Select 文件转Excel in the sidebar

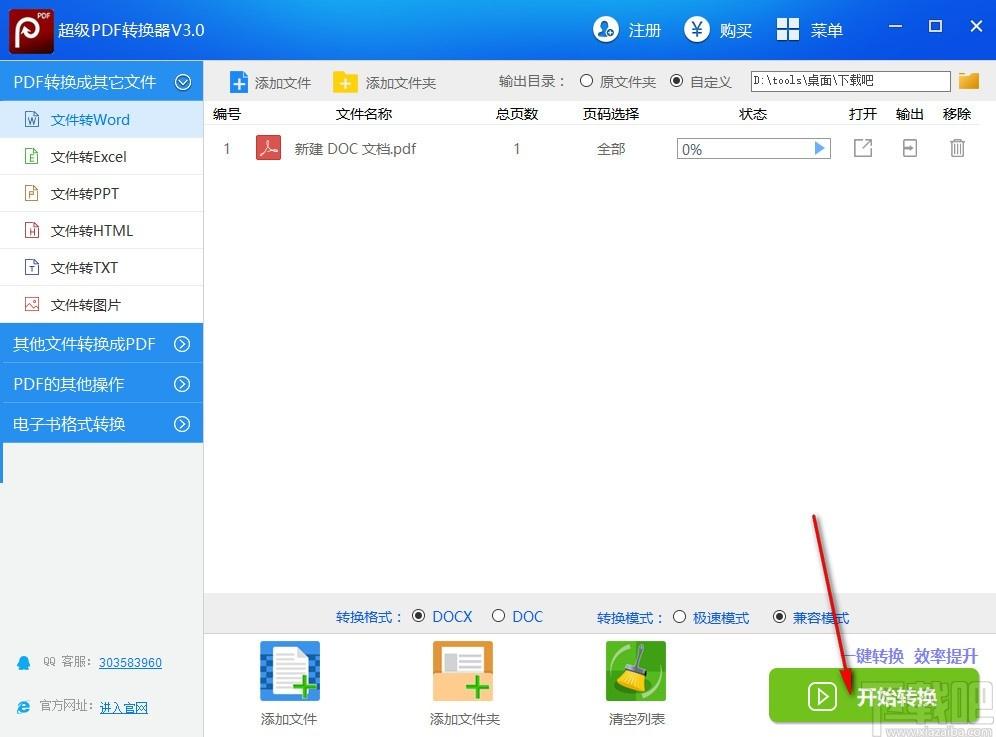[102, 156]
